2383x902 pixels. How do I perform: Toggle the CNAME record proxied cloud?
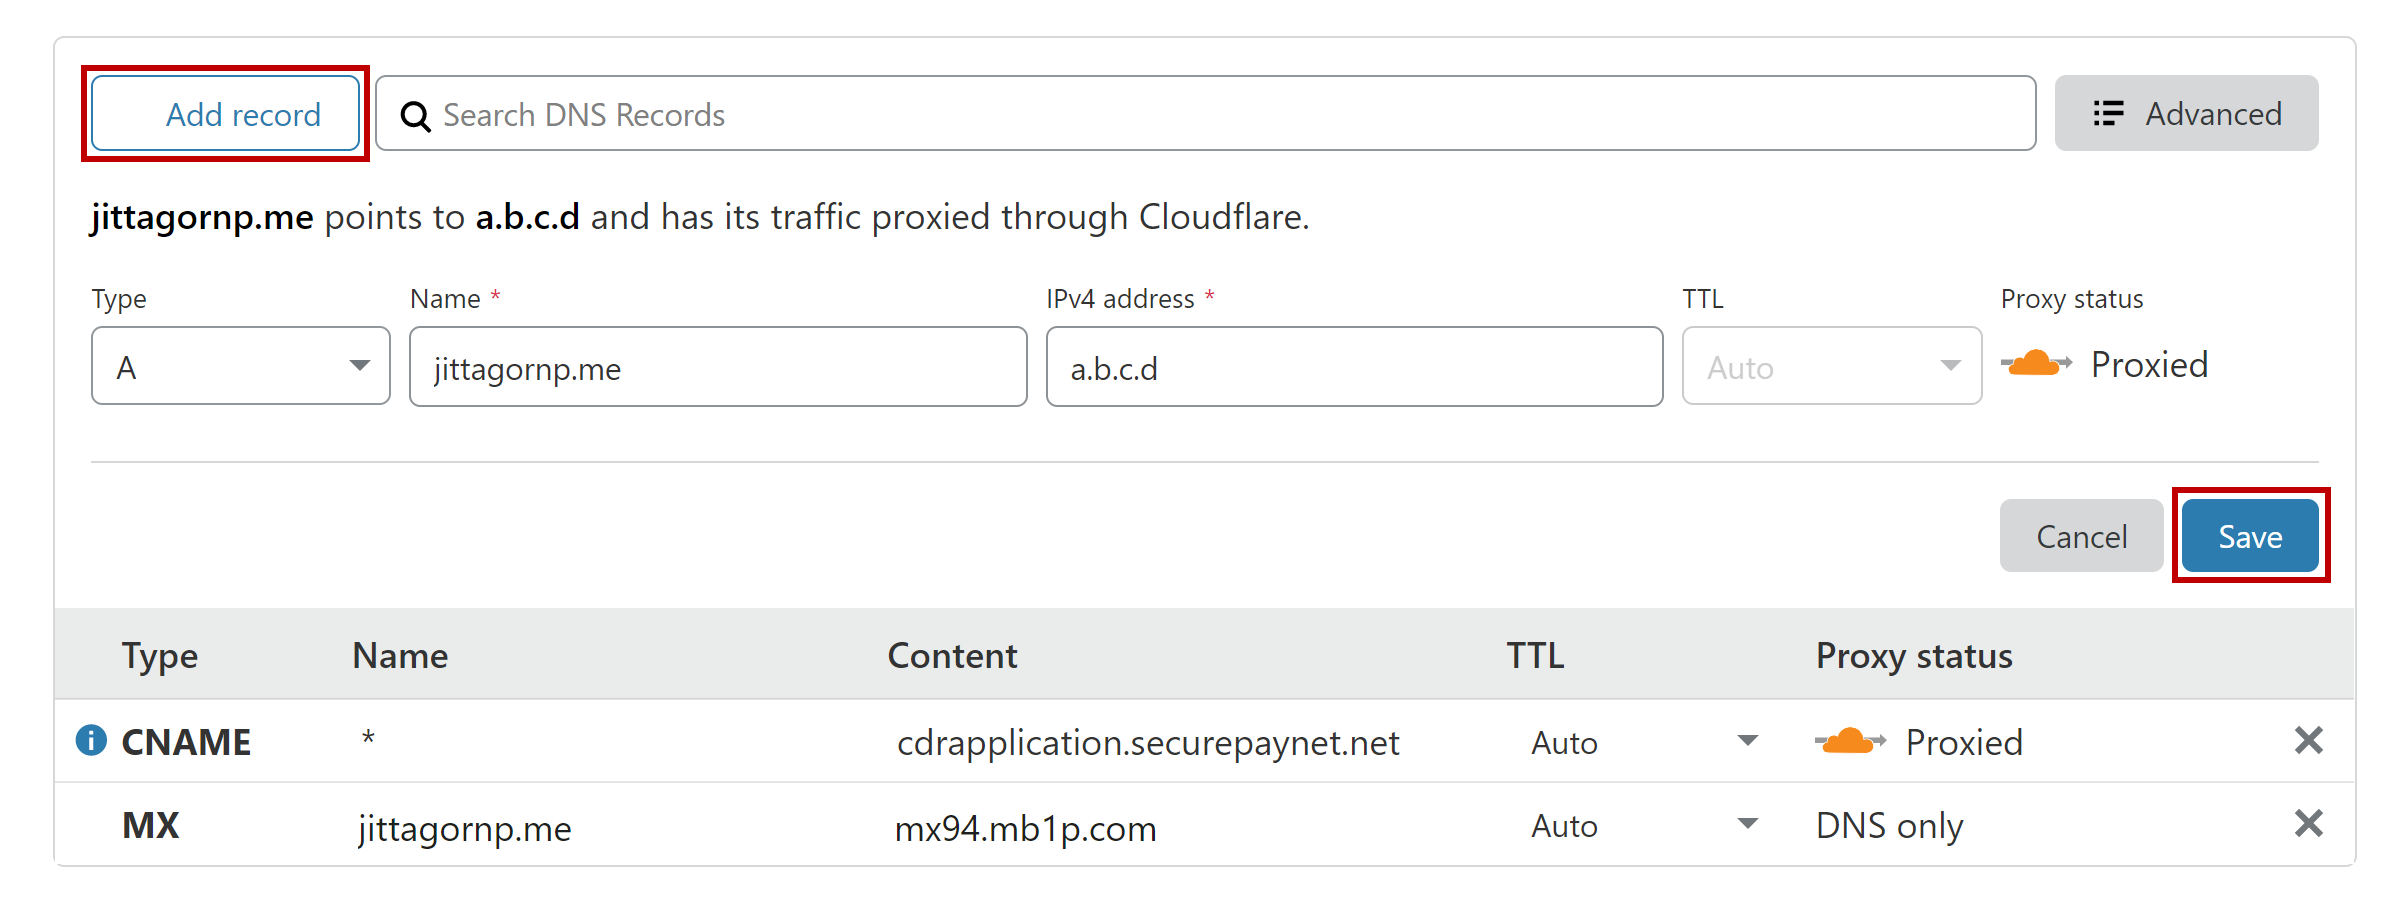click(1850, 742)
